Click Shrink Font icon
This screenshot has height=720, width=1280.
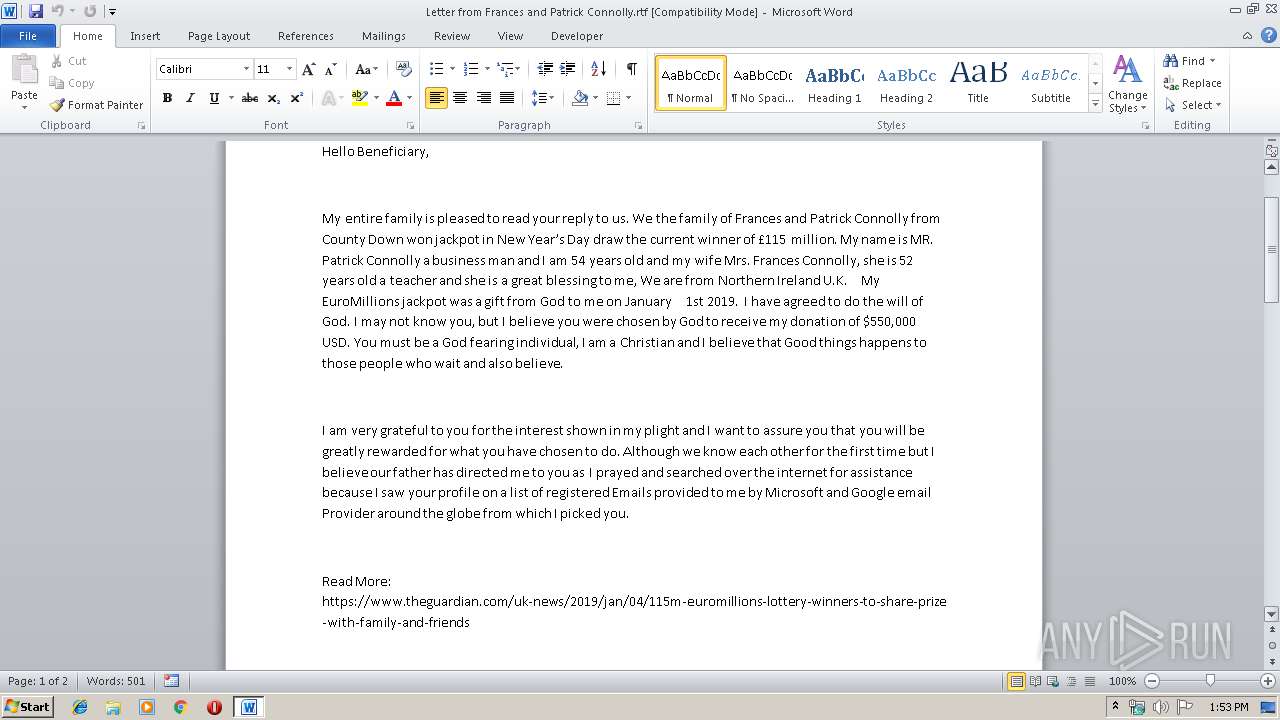coord(330,69)
